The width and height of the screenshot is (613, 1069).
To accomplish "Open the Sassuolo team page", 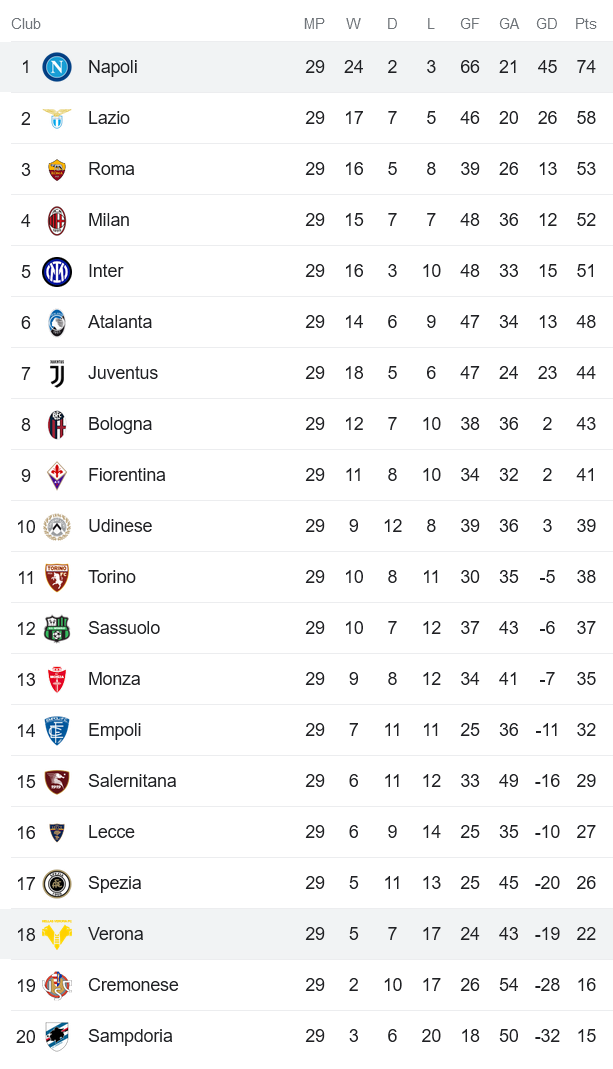I will tap(124, 628).
